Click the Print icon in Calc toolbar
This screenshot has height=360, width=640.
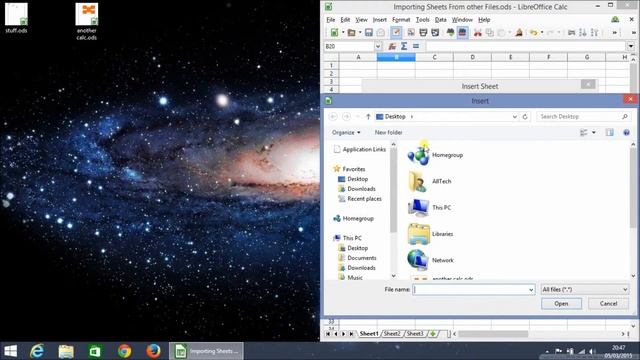pos(423,33)
